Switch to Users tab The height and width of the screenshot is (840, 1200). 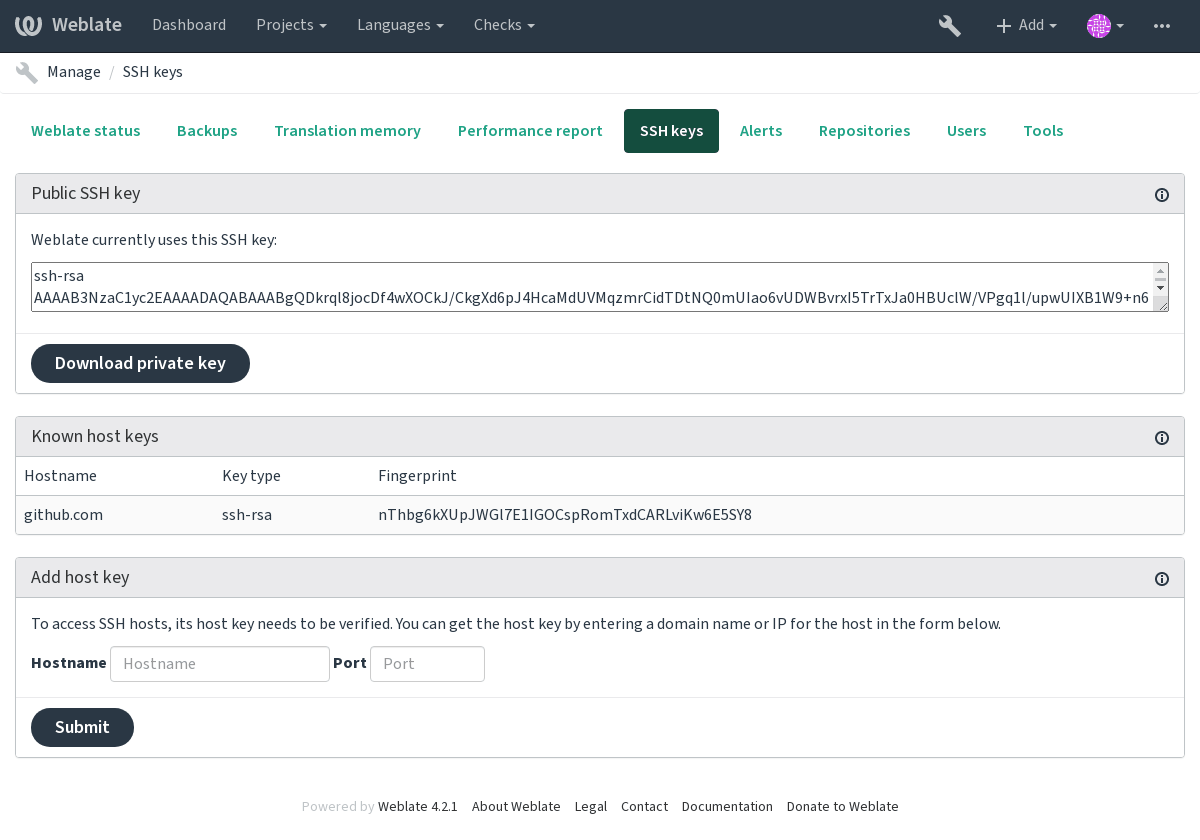coord(966,131)
